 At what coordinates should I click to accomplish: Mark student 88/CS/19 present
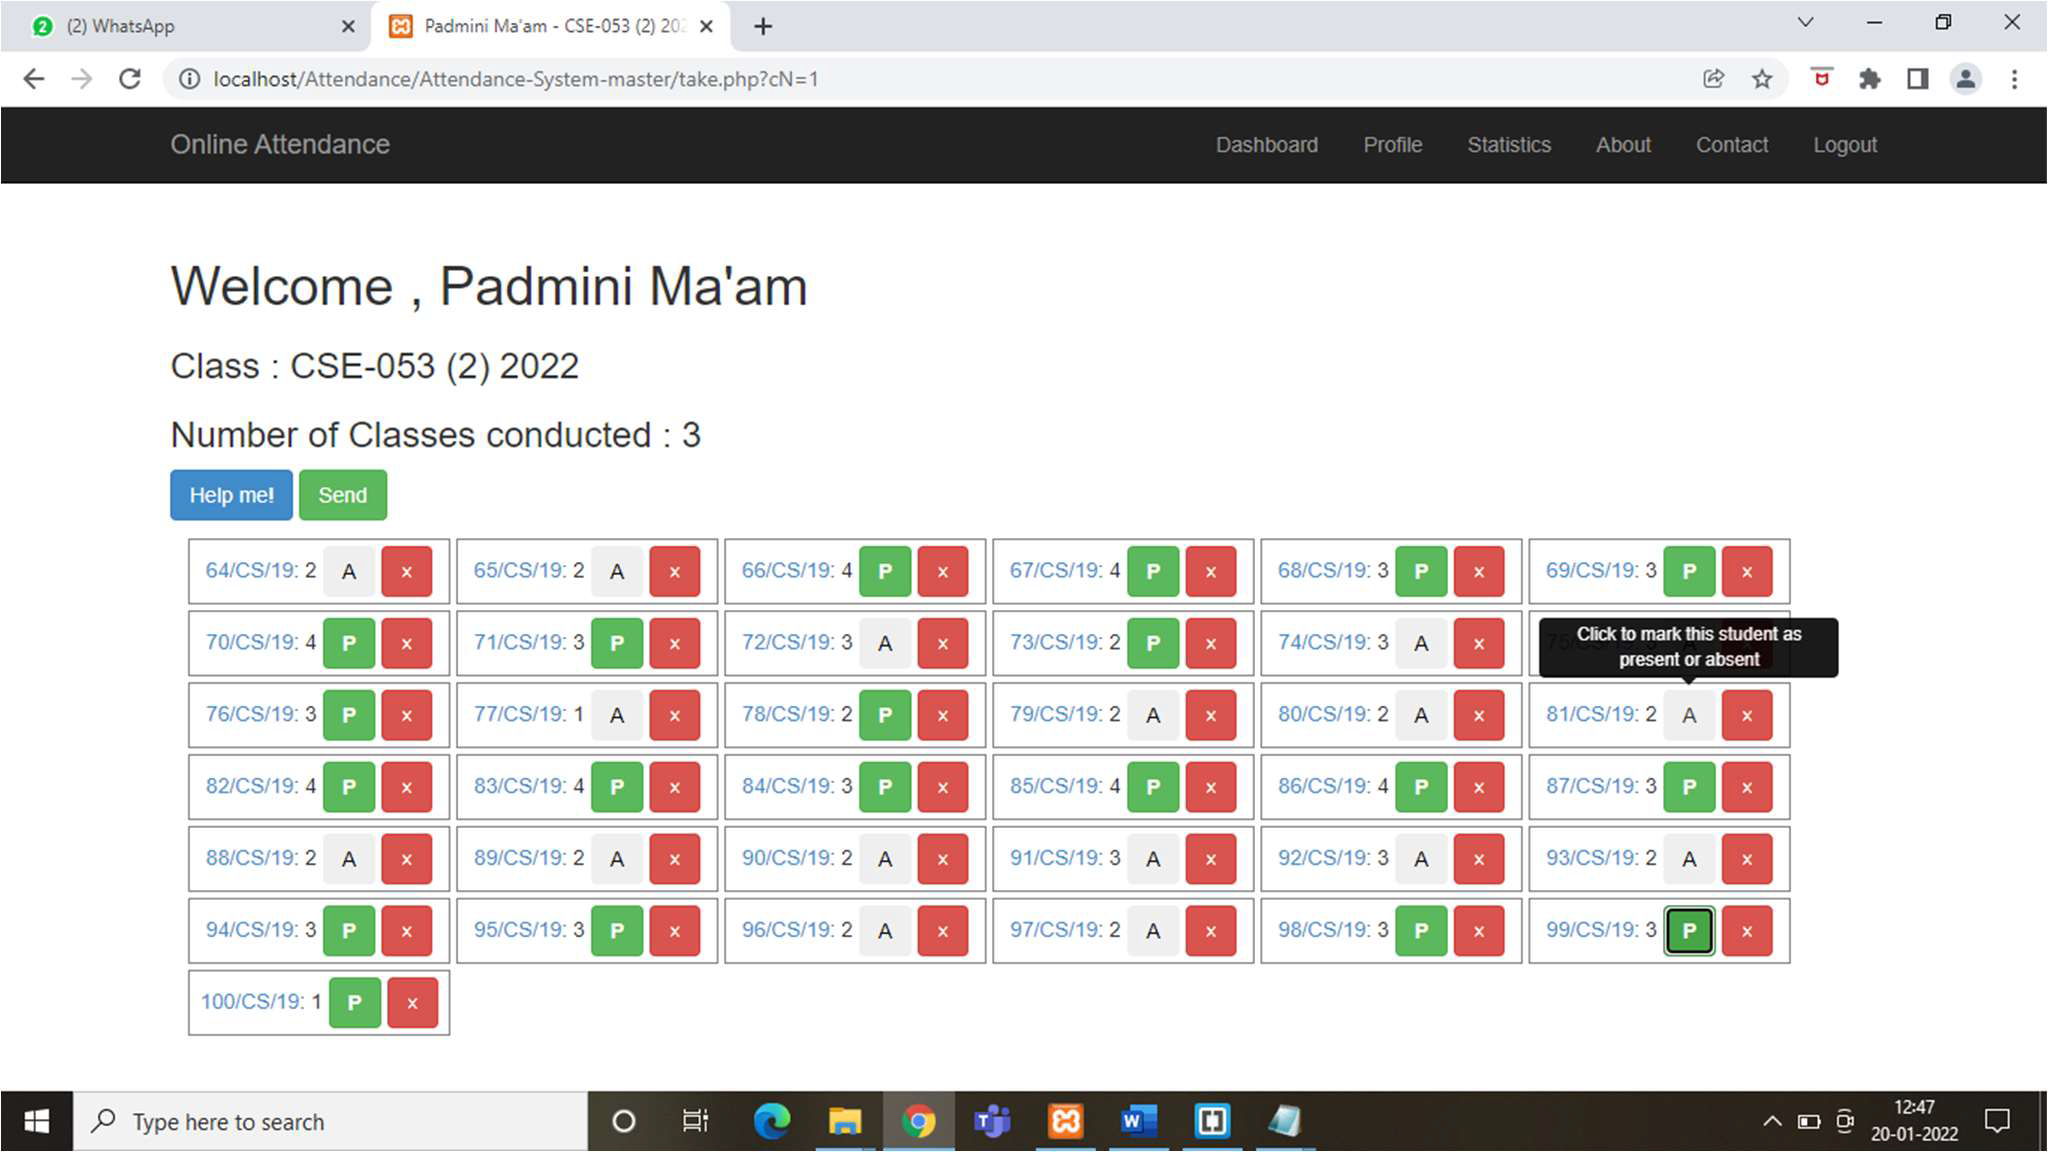coord(349,858)
